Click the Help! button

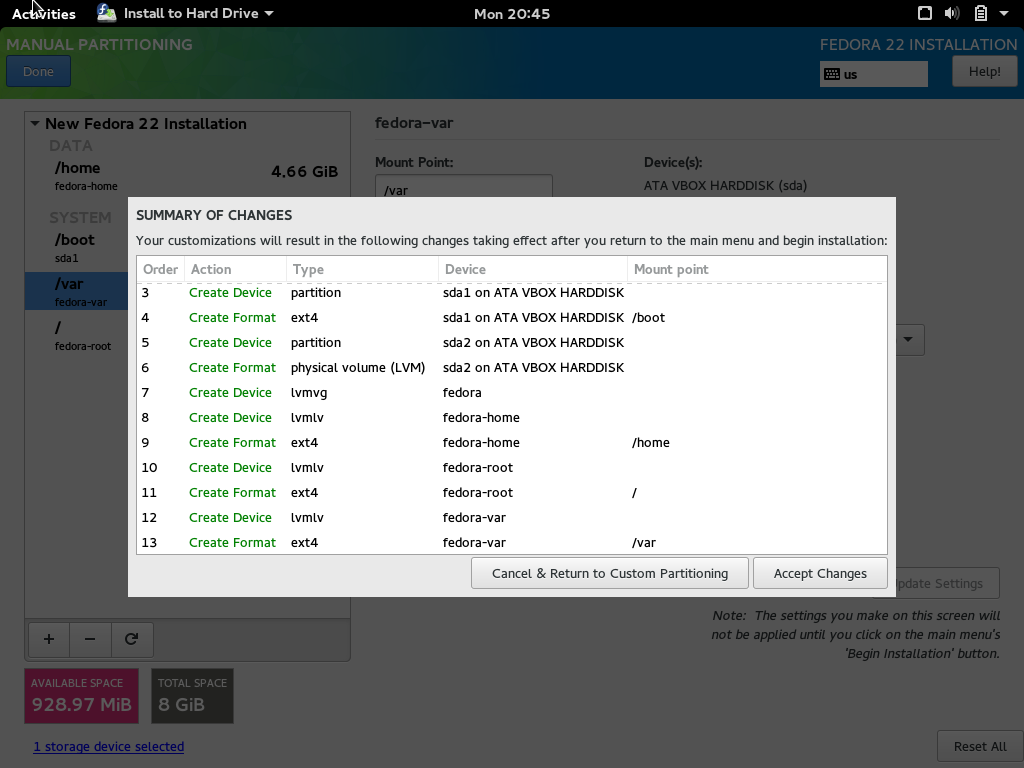tap(984, 72)
